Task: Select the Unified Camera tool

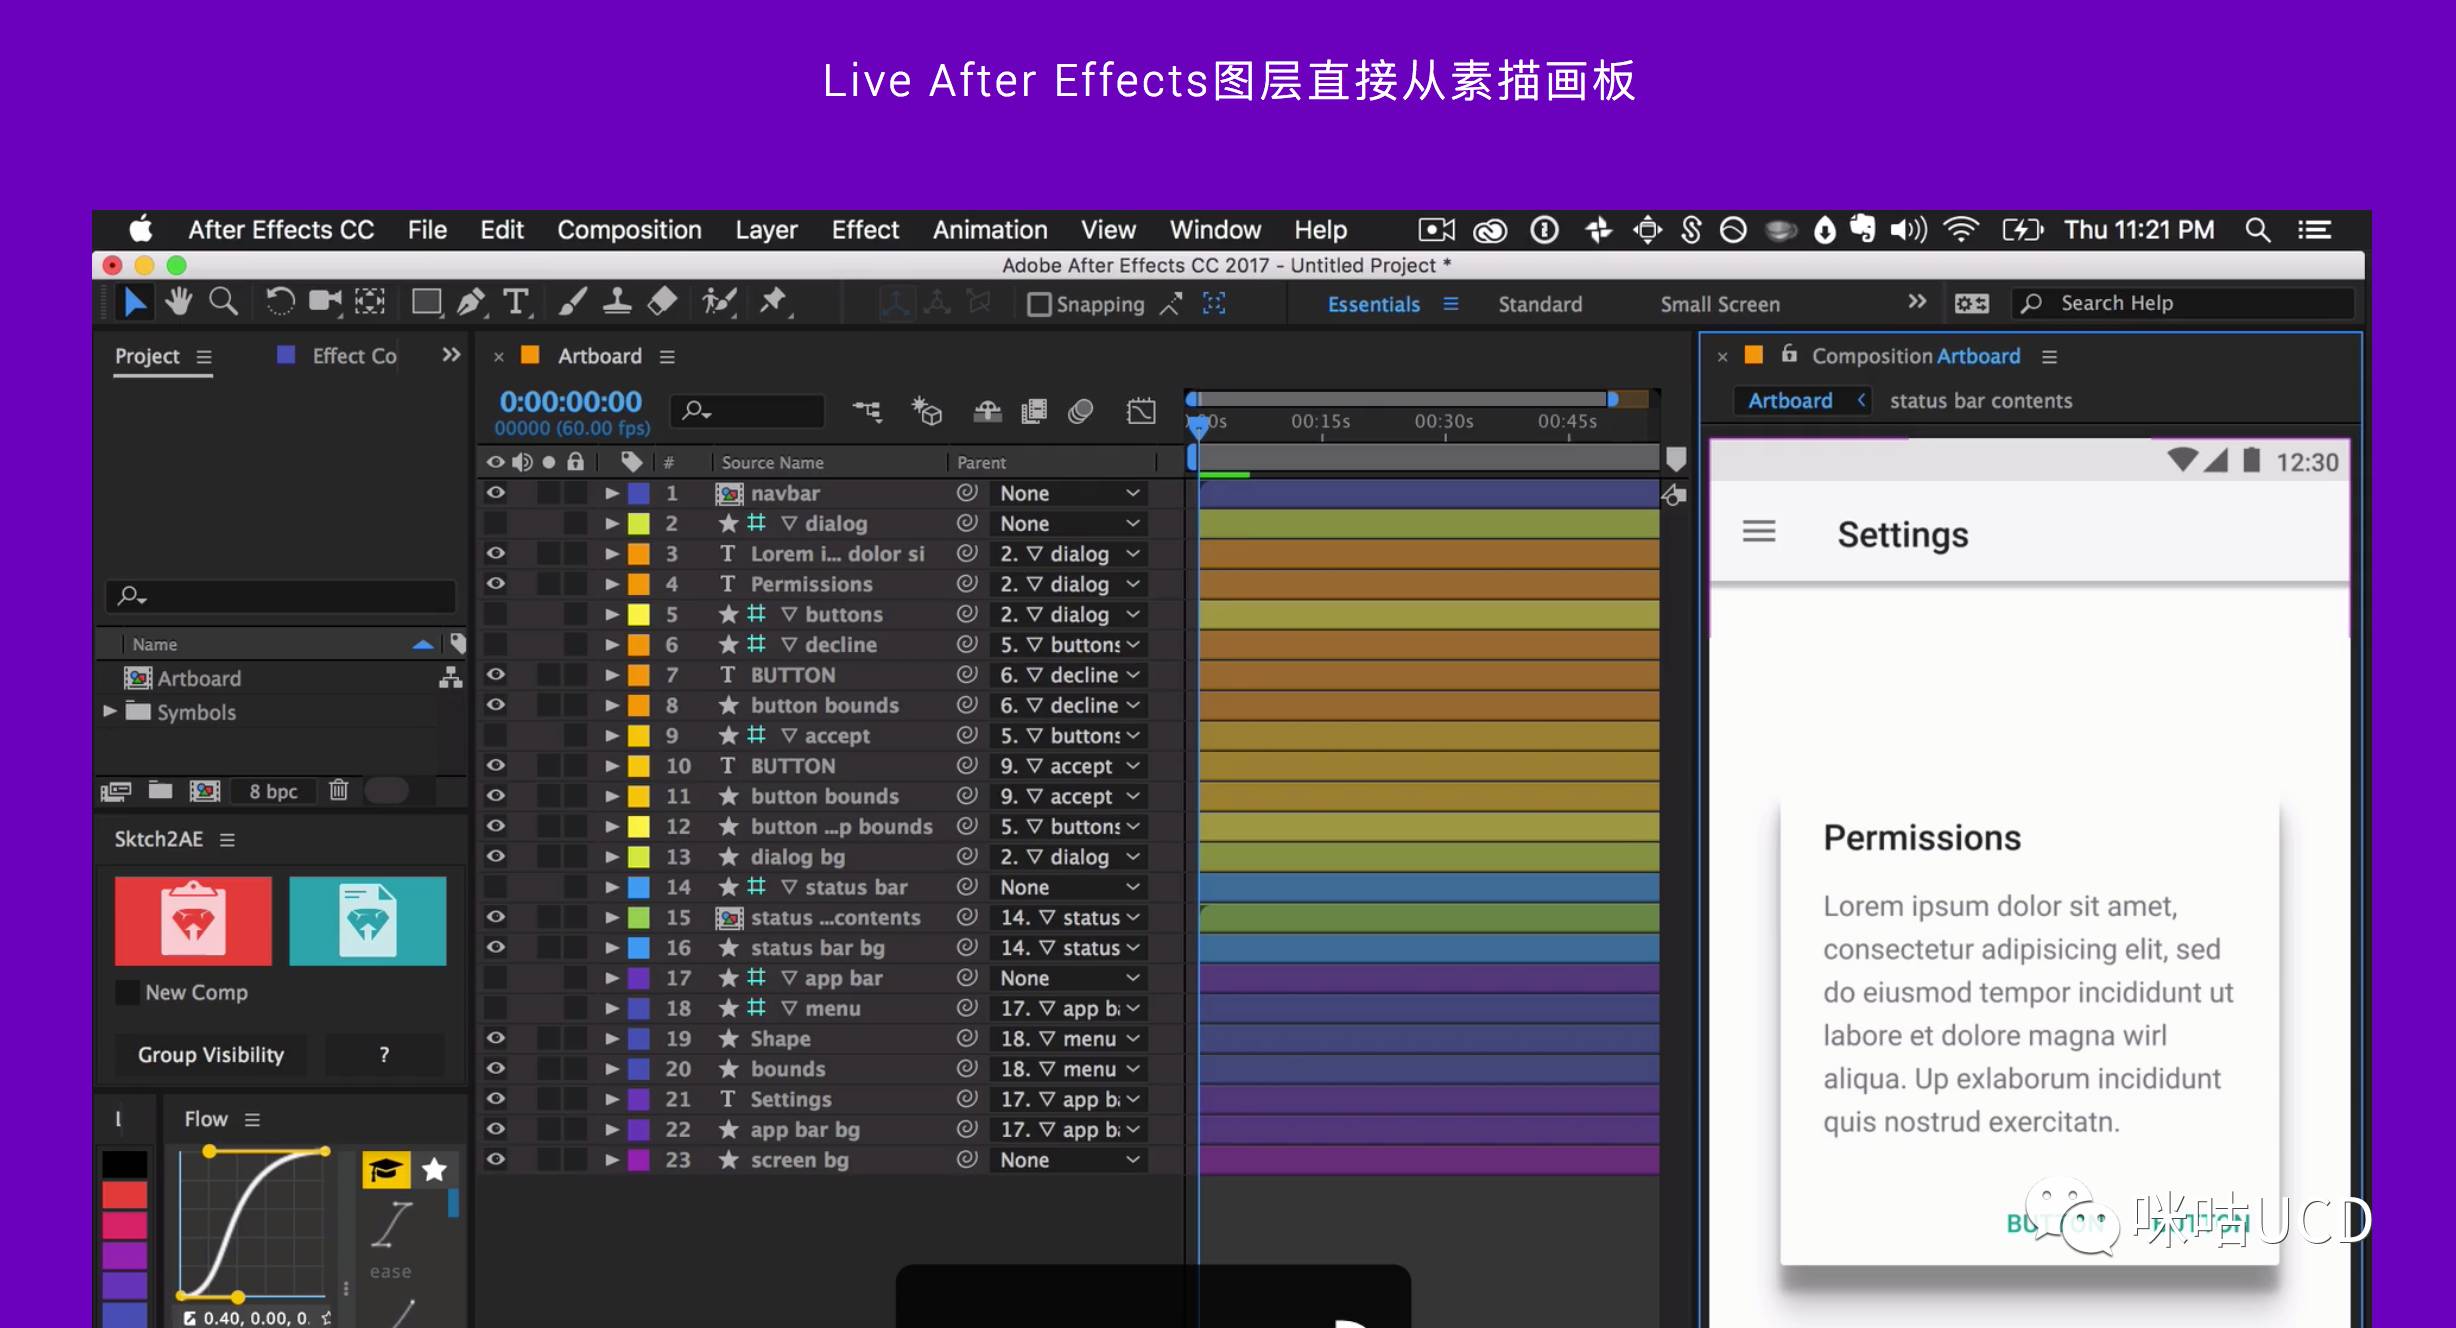Action: click(325, 301)
